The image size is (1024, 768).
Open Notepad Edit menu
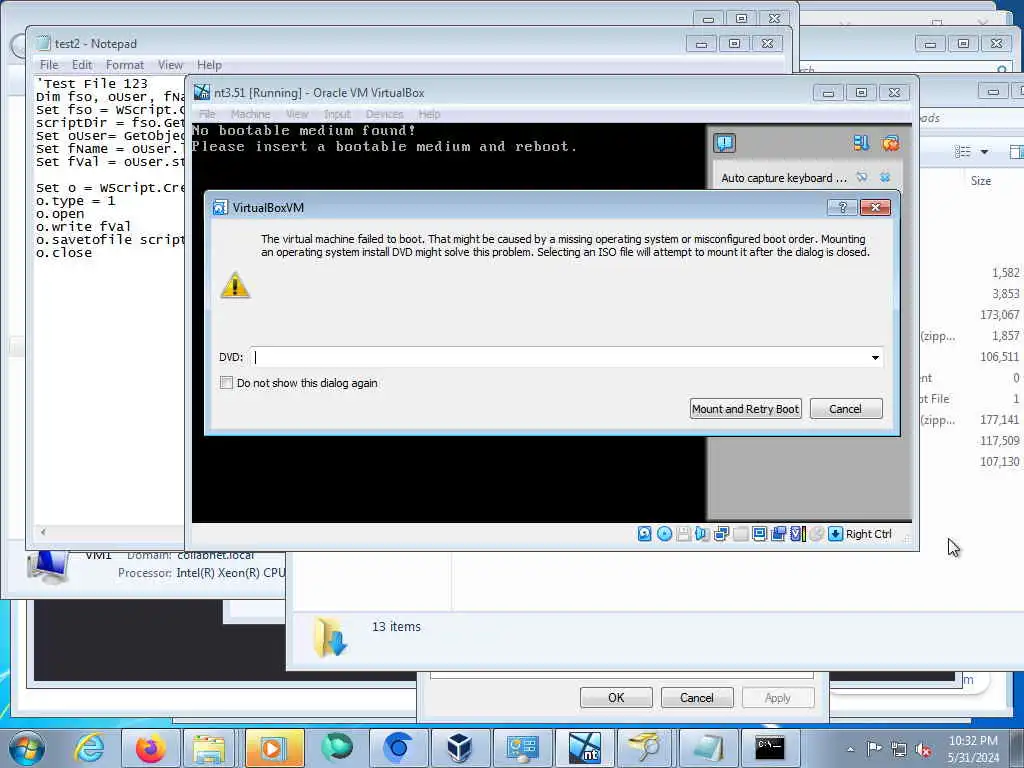82,65
